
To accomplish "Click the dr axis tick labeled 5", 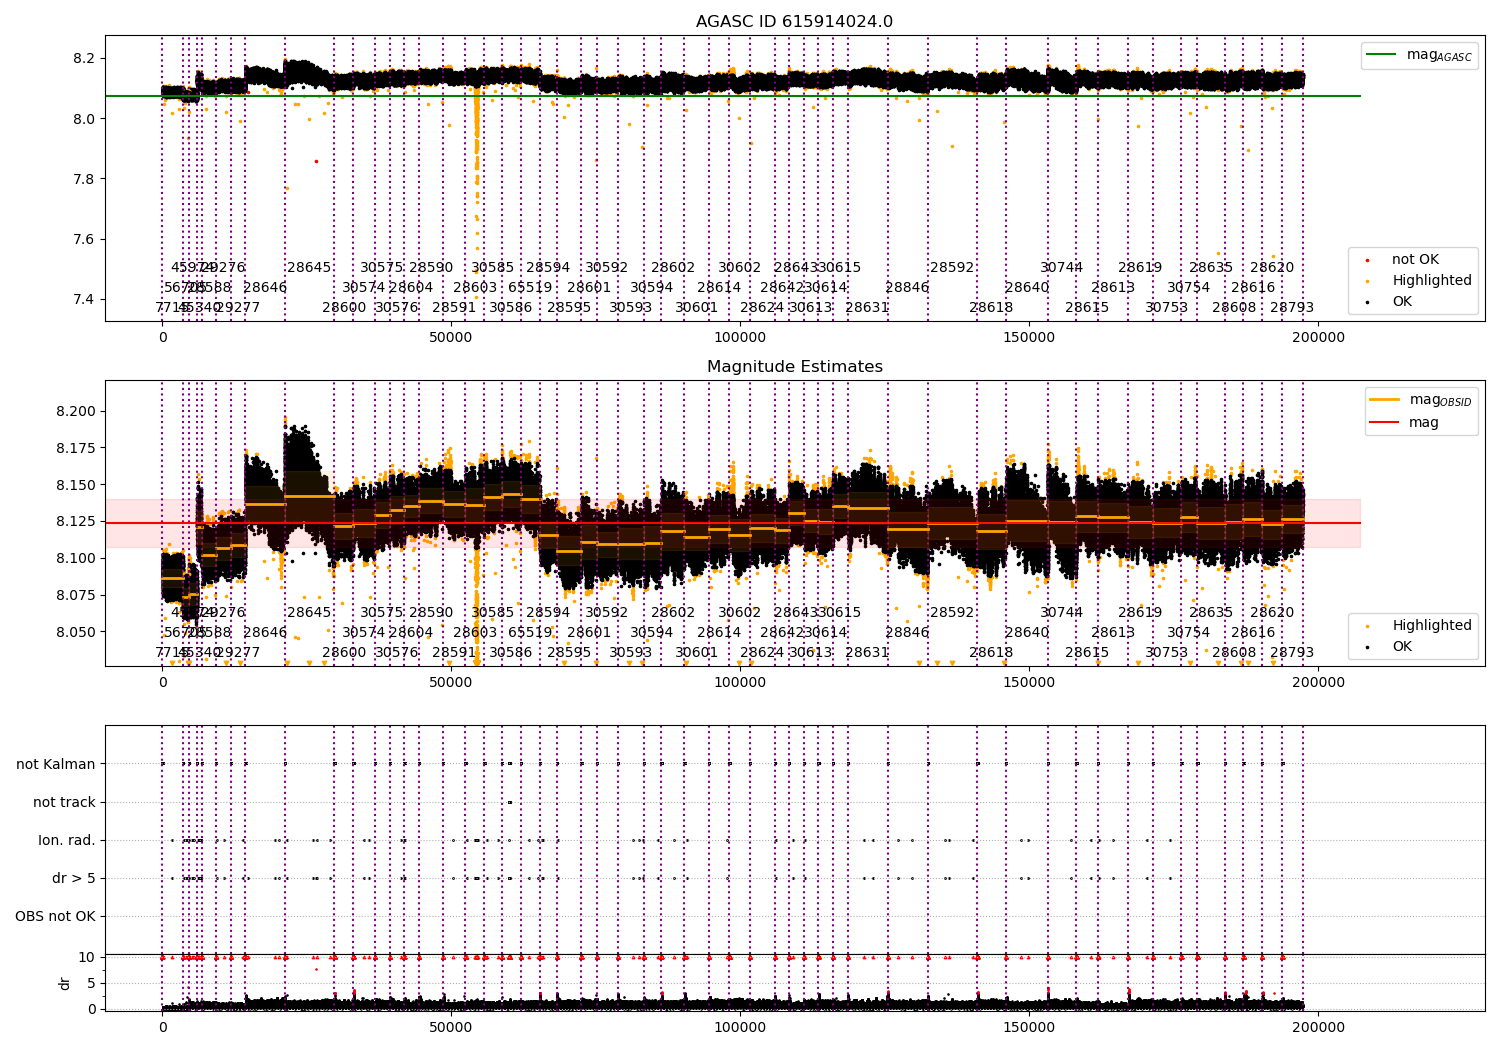I will (92, 983).
